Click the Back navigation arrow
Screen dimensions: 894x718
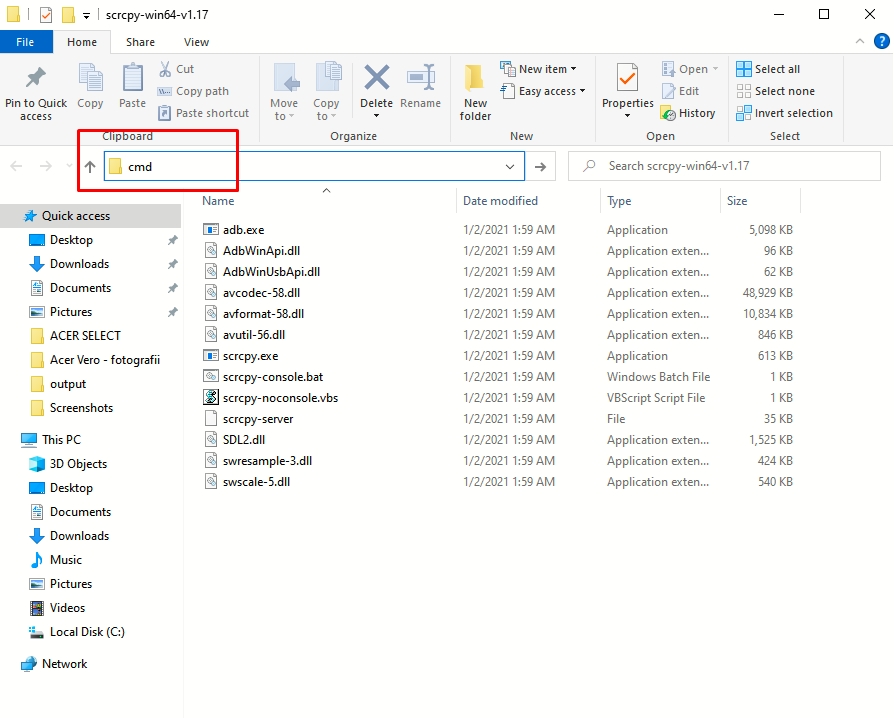(x=17, y=167)
